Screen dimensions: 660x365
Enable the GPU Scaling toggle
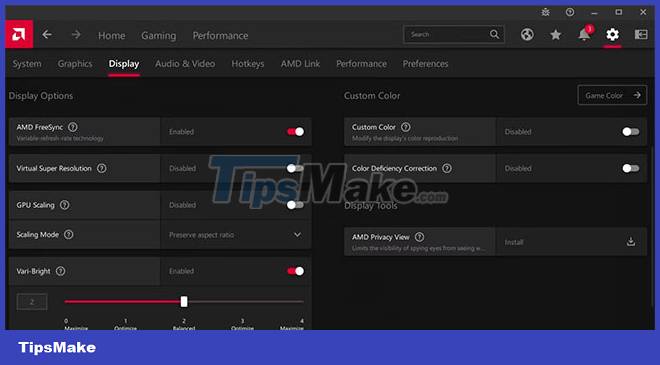point(295,205)
